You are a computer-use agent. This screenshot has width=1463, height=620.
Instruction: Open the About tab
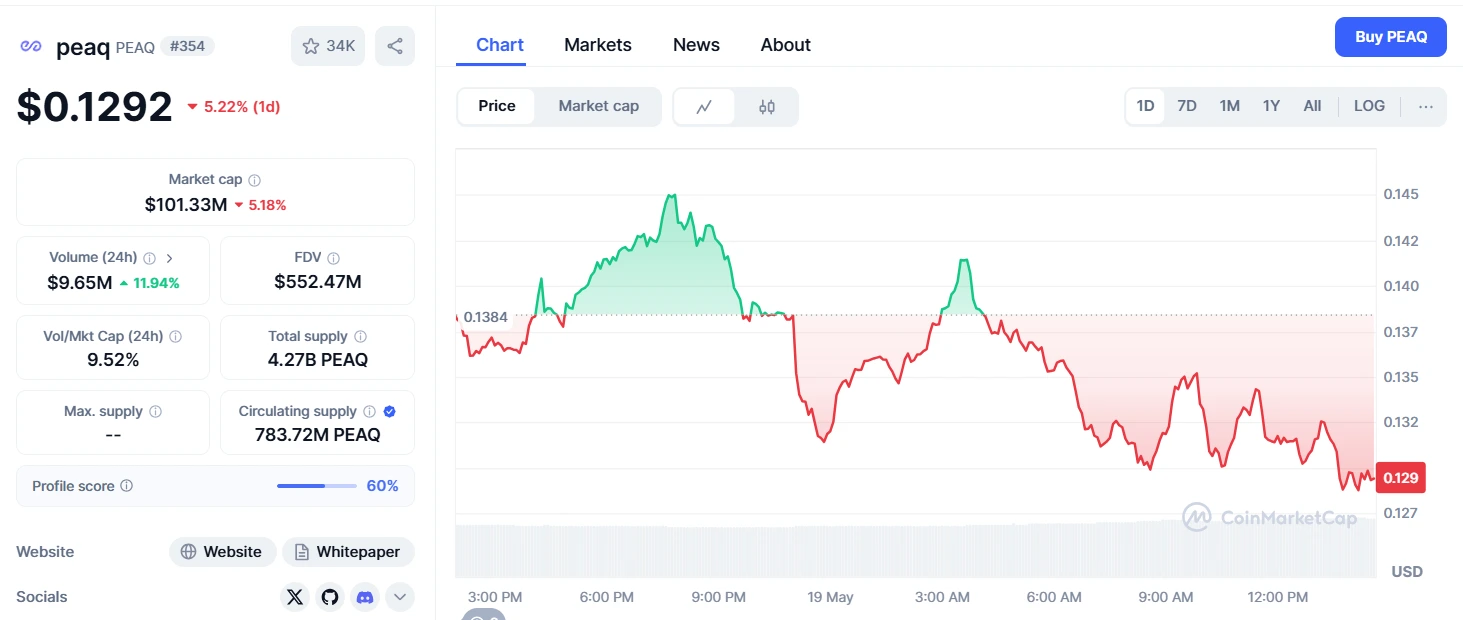click(786, 45)
